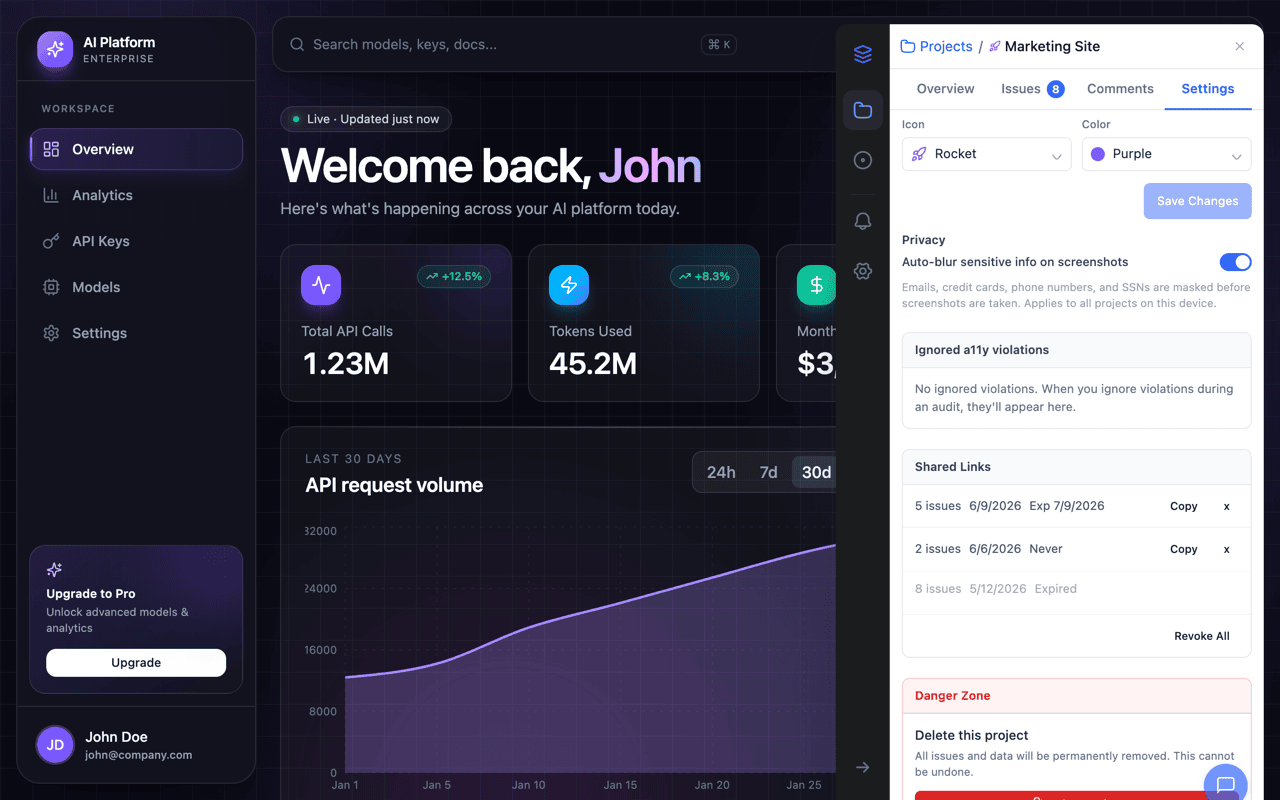Copy the 2 issues shared link
The height and width of the screenshot is (800, 1280).
[x=1184, y=549]
